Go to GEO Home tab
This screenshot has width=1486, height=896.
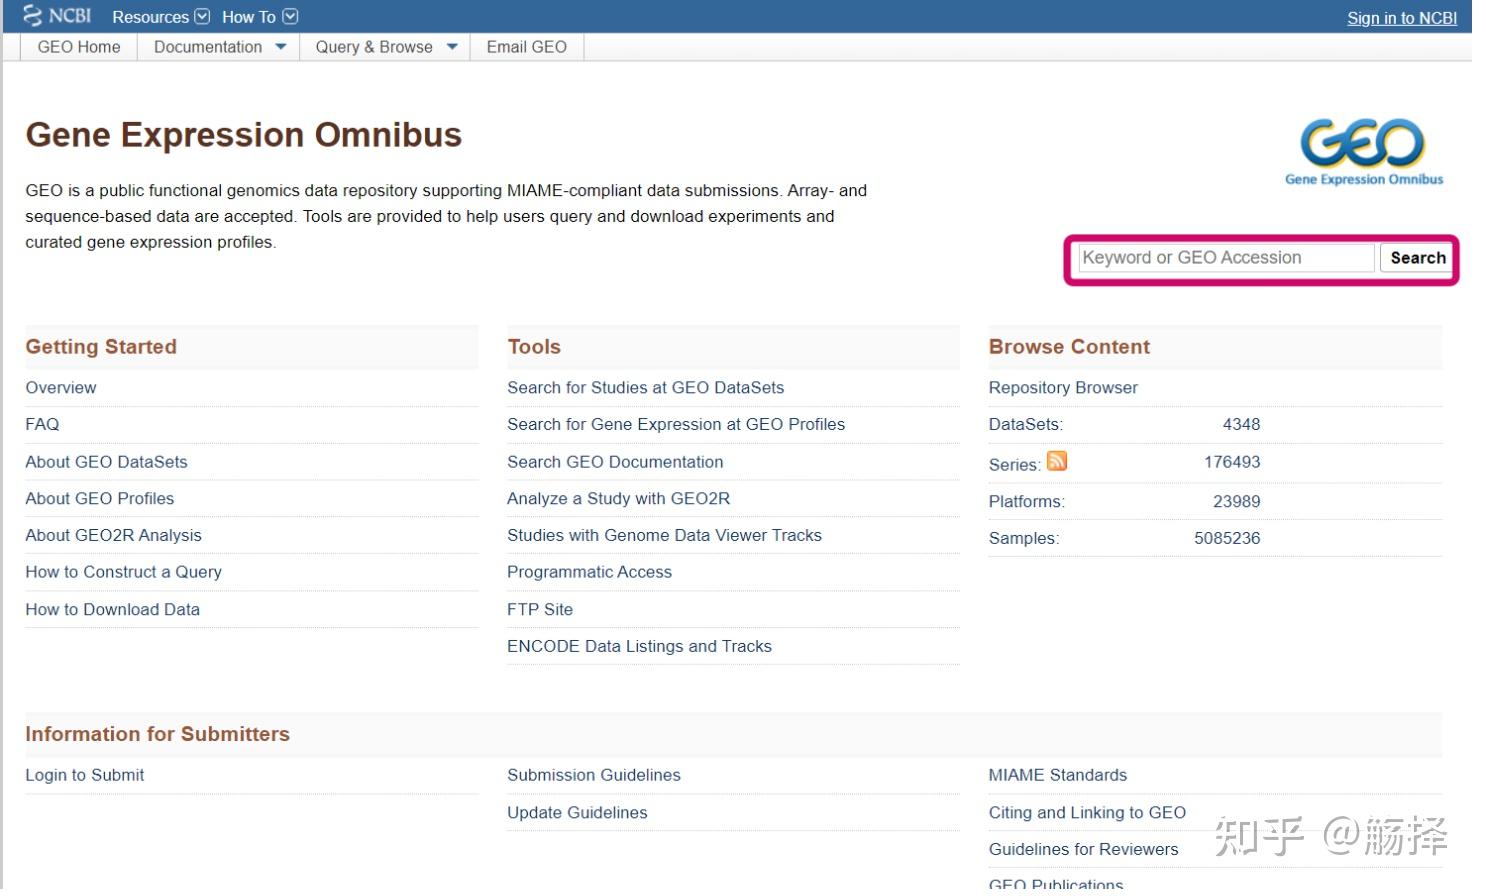79,47
